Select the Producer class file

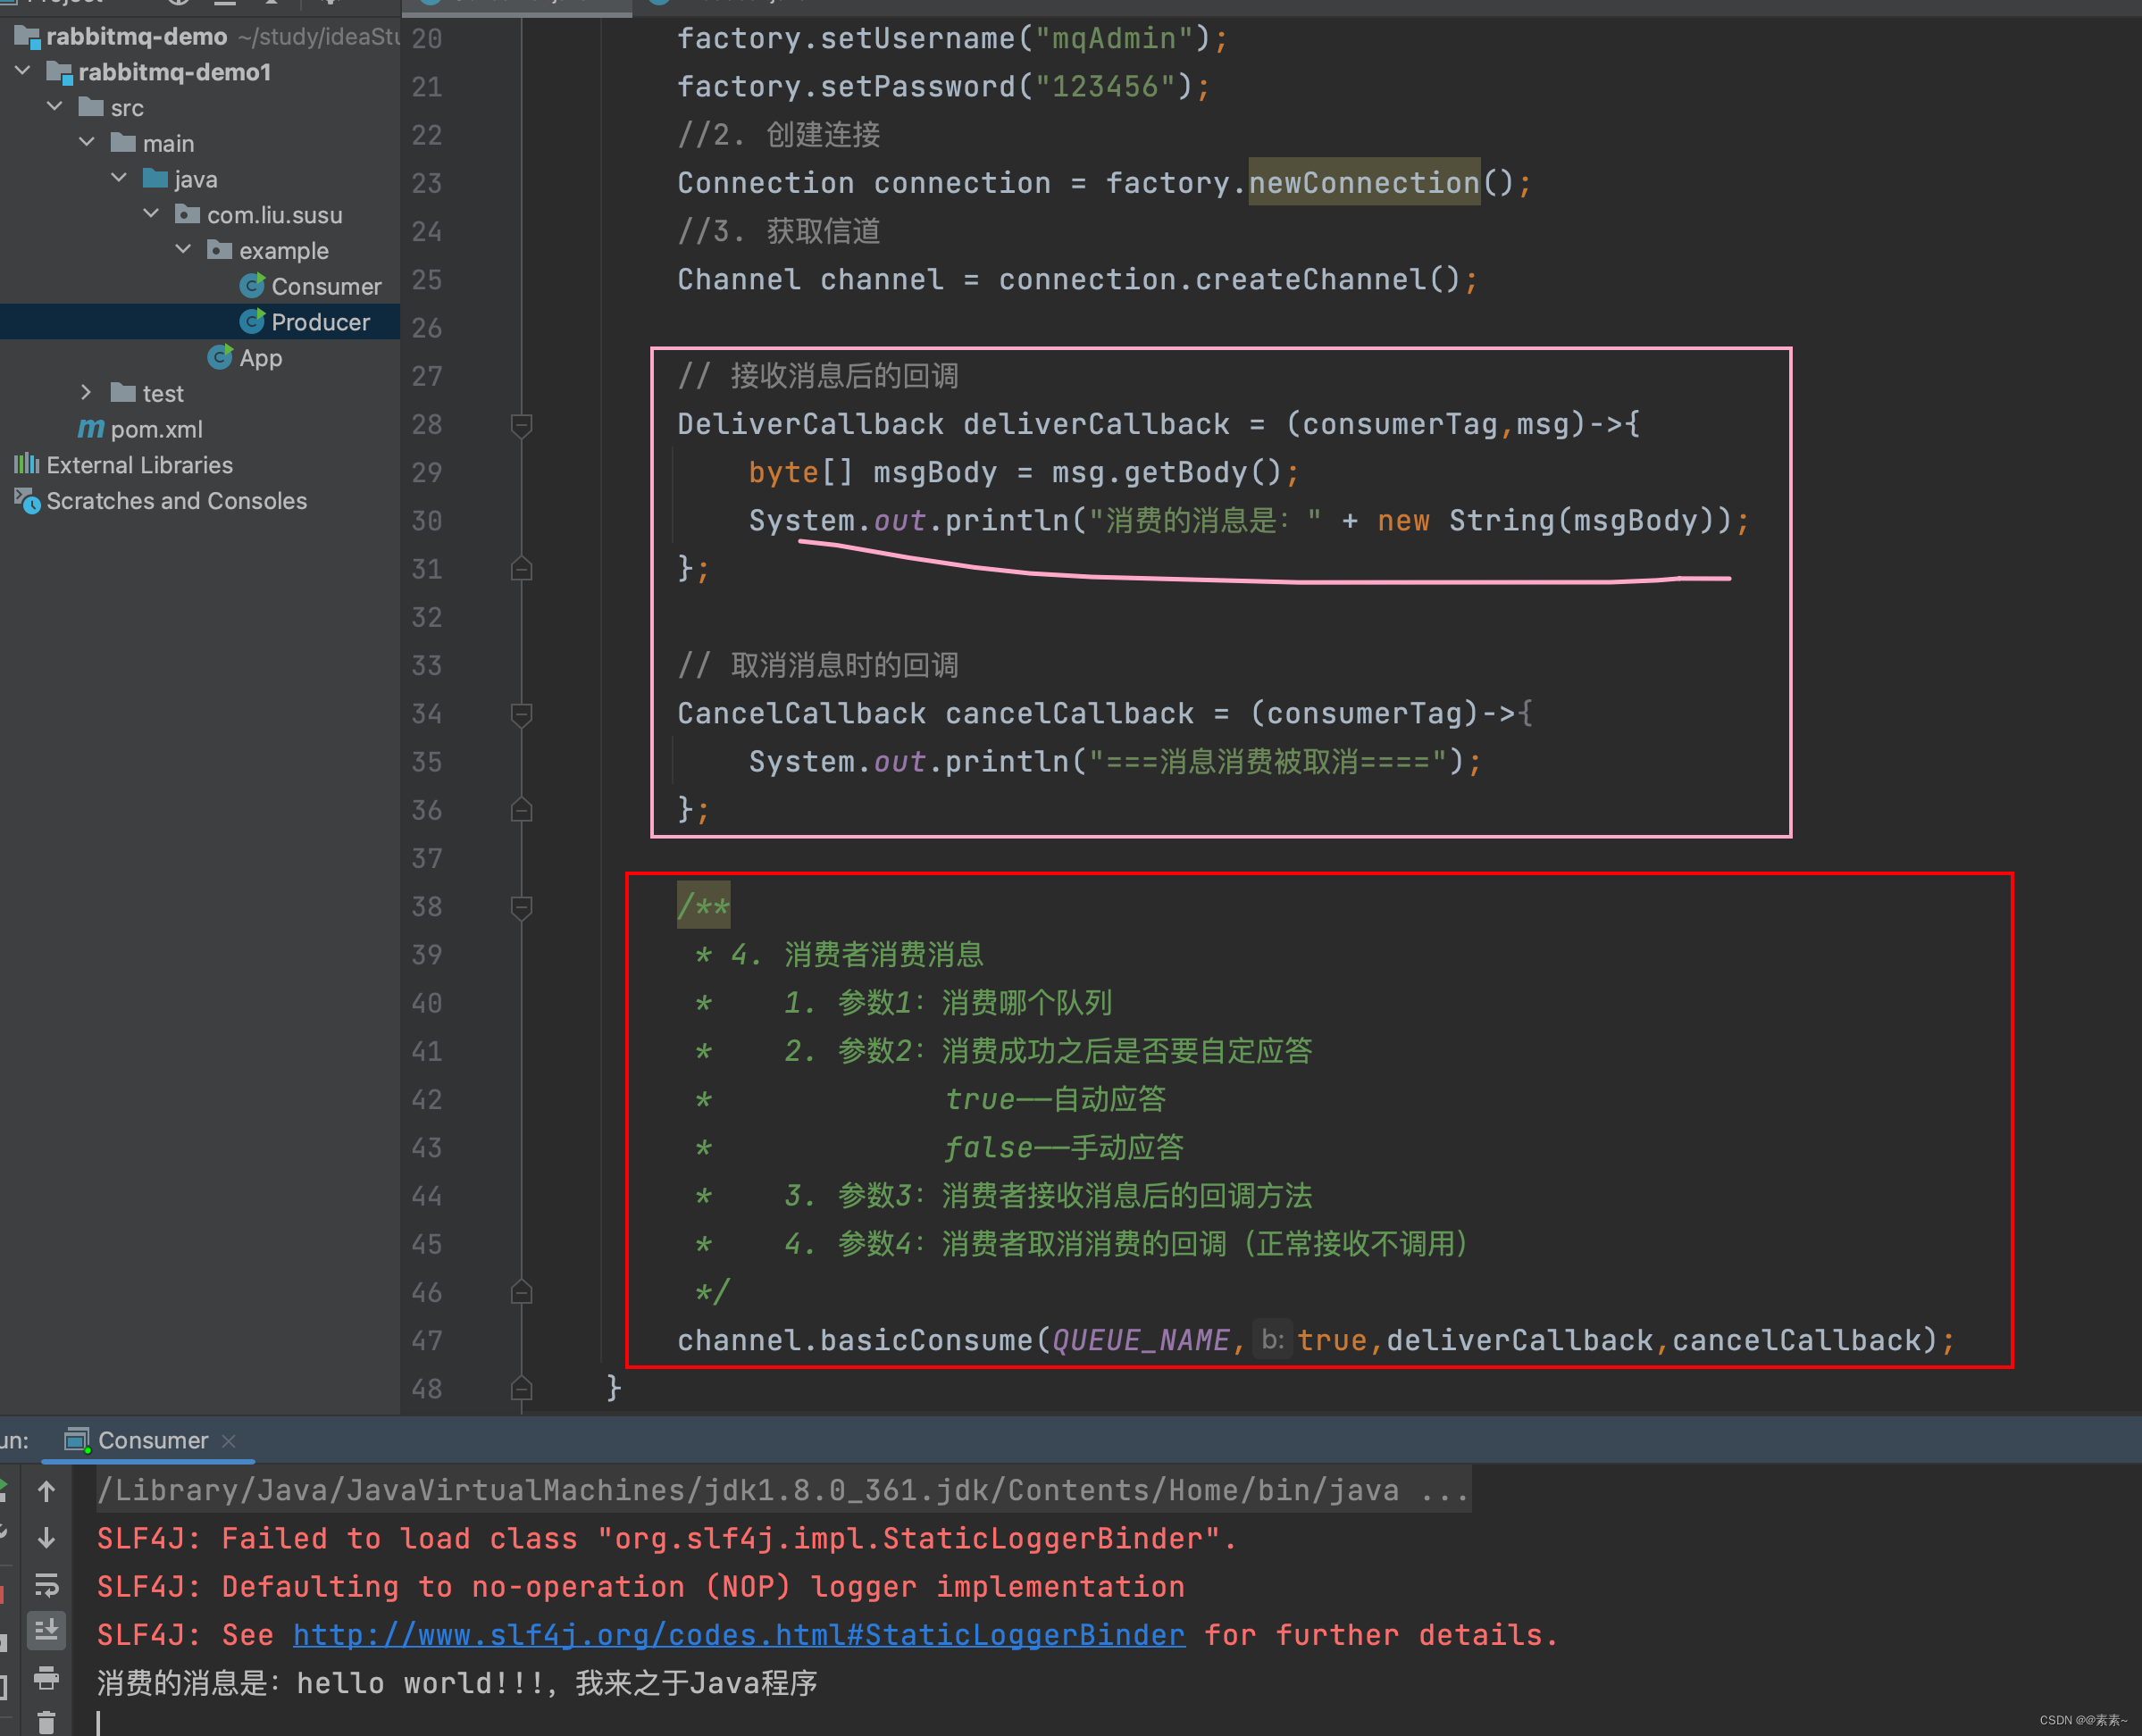tap(315, 321)
